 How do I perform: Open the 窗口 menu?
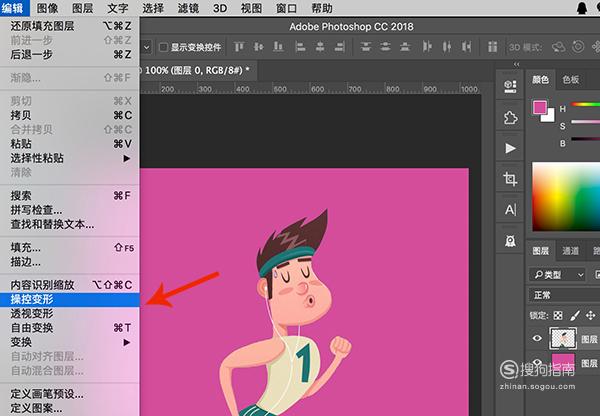coord(286,8)
